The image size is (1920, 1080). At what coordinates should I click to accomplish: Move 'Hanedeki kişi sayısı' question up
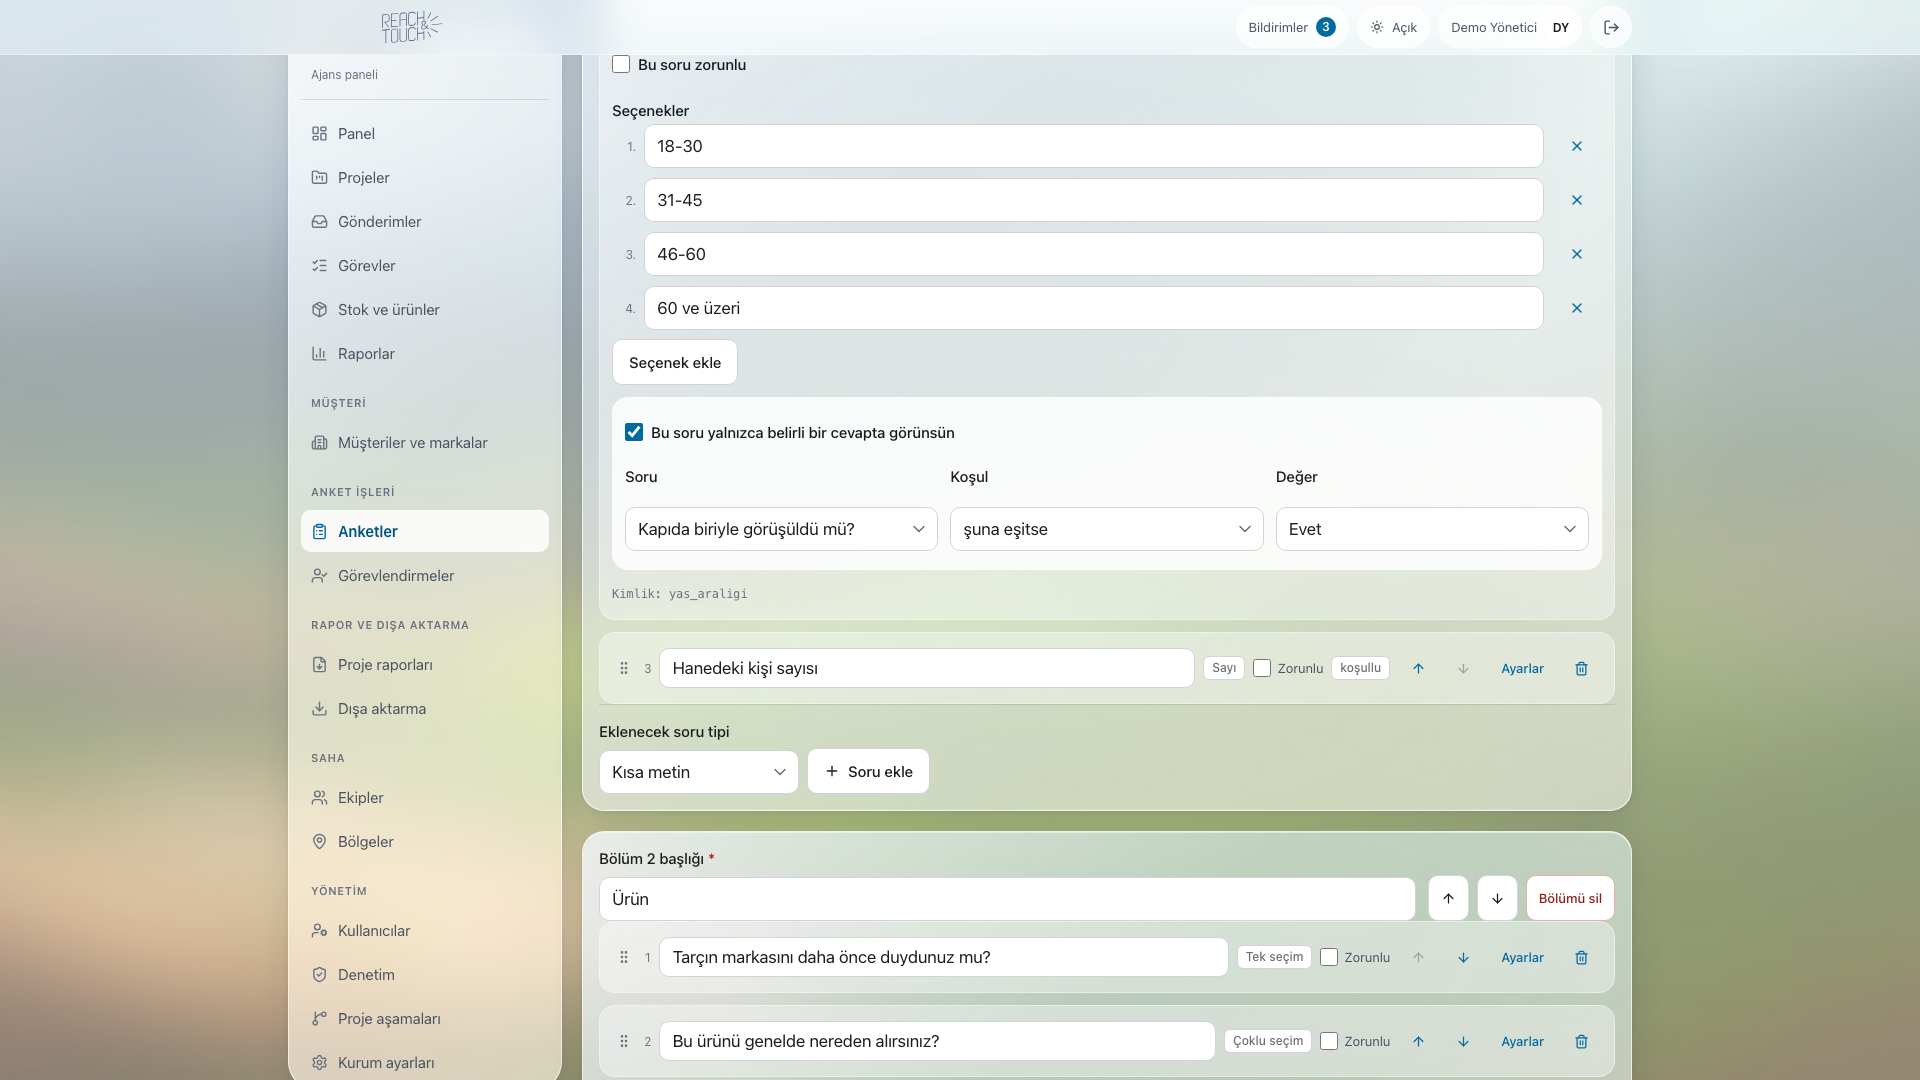point(1418,668)
